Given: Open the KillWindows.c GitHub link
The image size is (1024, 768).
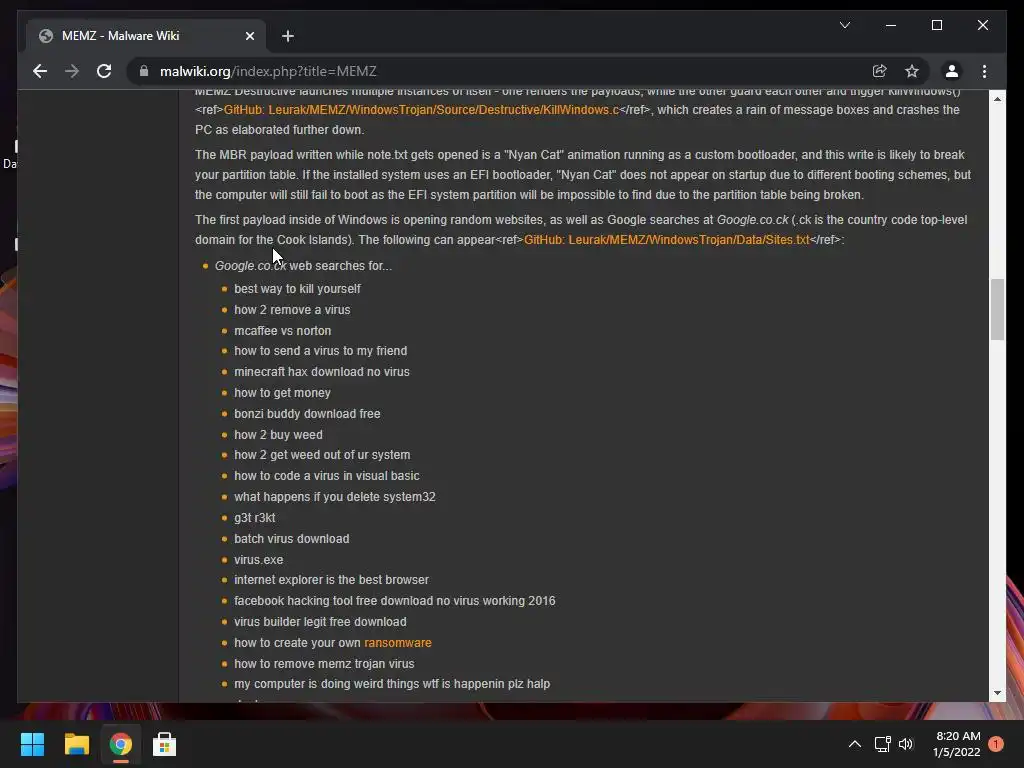Looking at the screenshot, I should click(421, 110).
